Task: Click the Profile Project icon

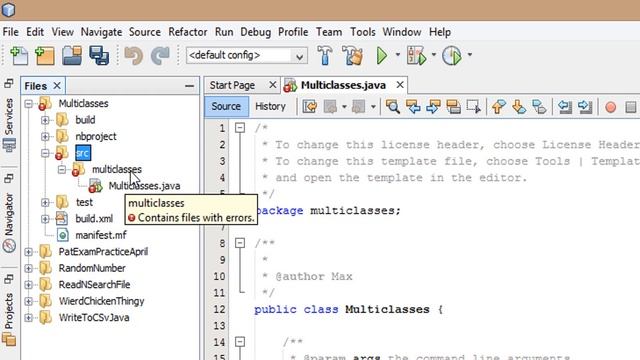Action: pos(452,56)
